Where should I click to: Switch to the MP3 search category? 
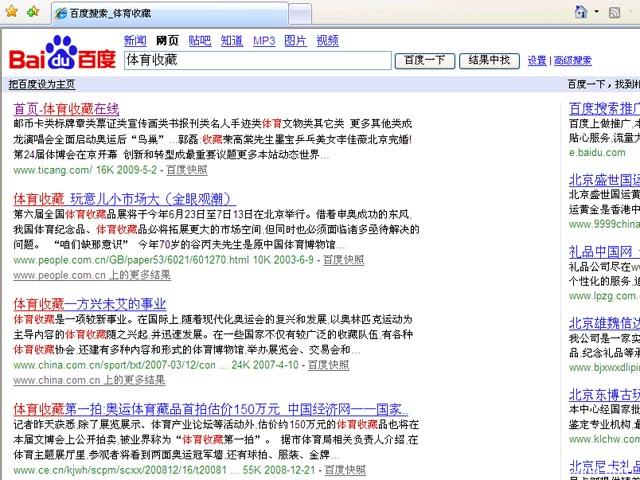[x=264, y=41]
